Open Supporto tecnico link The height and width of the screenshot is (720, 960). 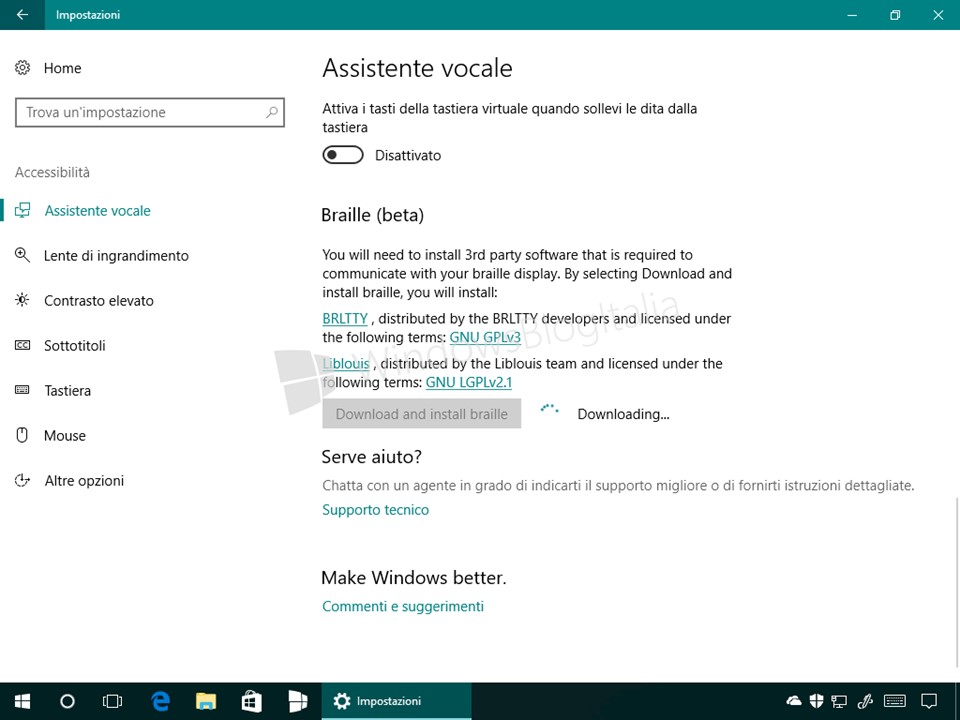[x=375, y=509]
